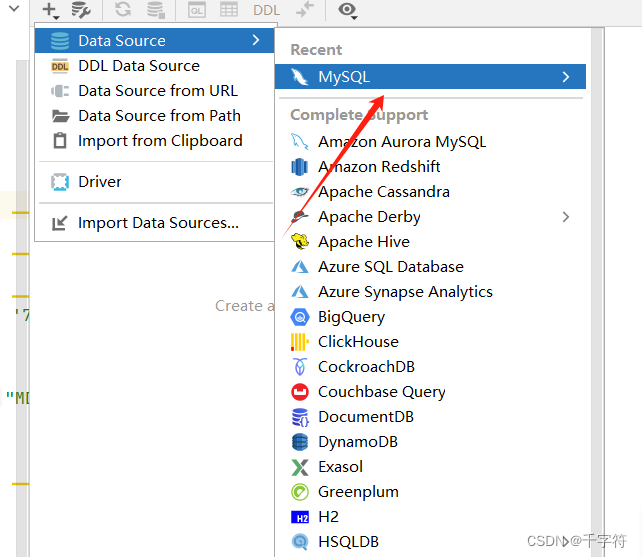Collapse the panel with the top-left chevron
Image resolution: width=642 pixels, height=557 pixels.
click(x=14, y=8)
